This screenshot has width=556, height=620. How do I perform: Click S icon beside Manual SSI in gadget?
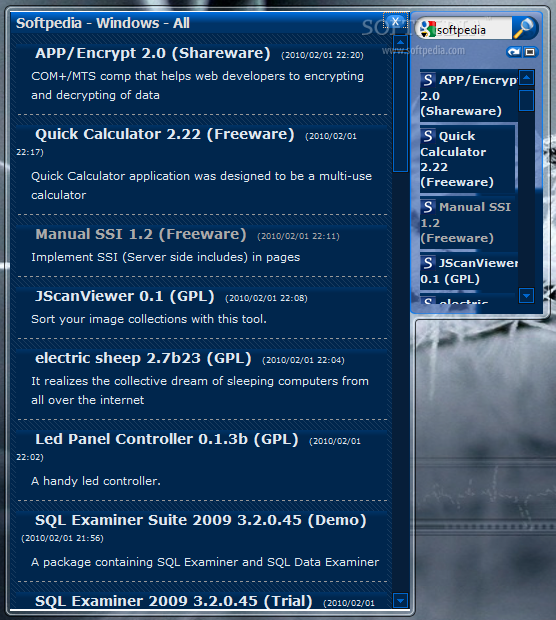coord(428,207)
